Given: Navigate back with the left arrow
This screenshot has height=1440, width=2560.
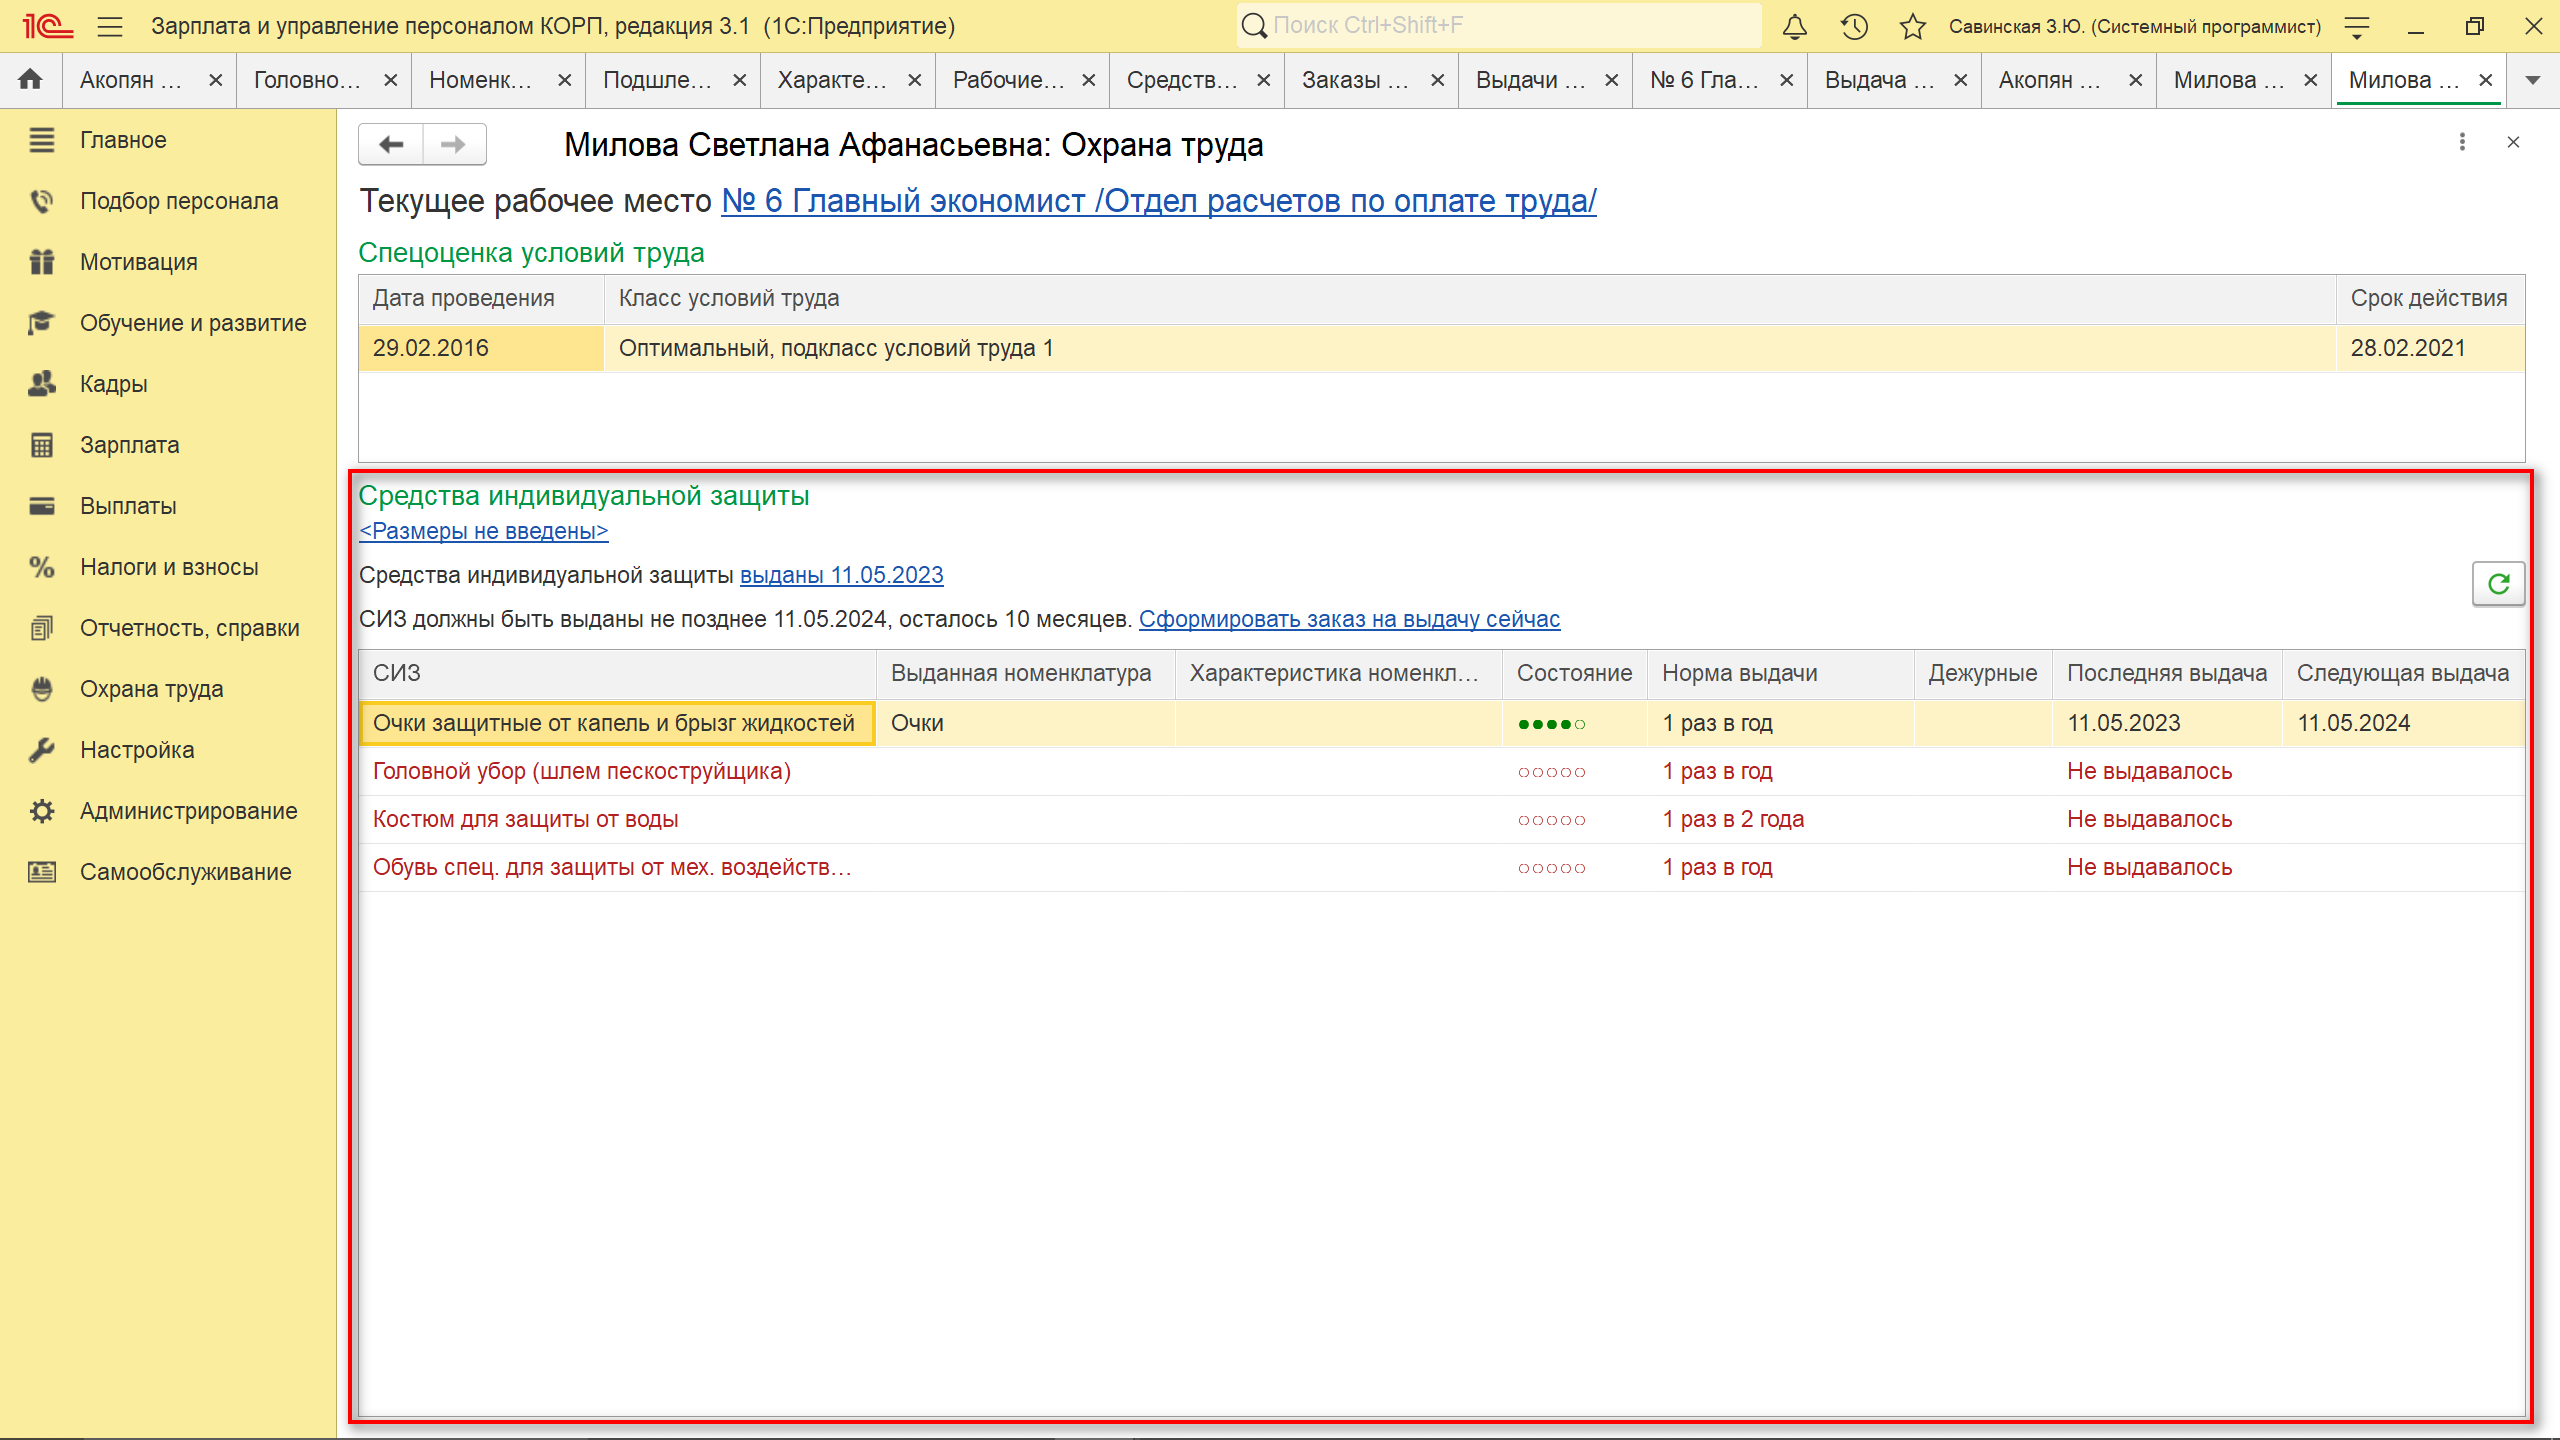Looking at the screenshot, I should [x=391, y=145].
